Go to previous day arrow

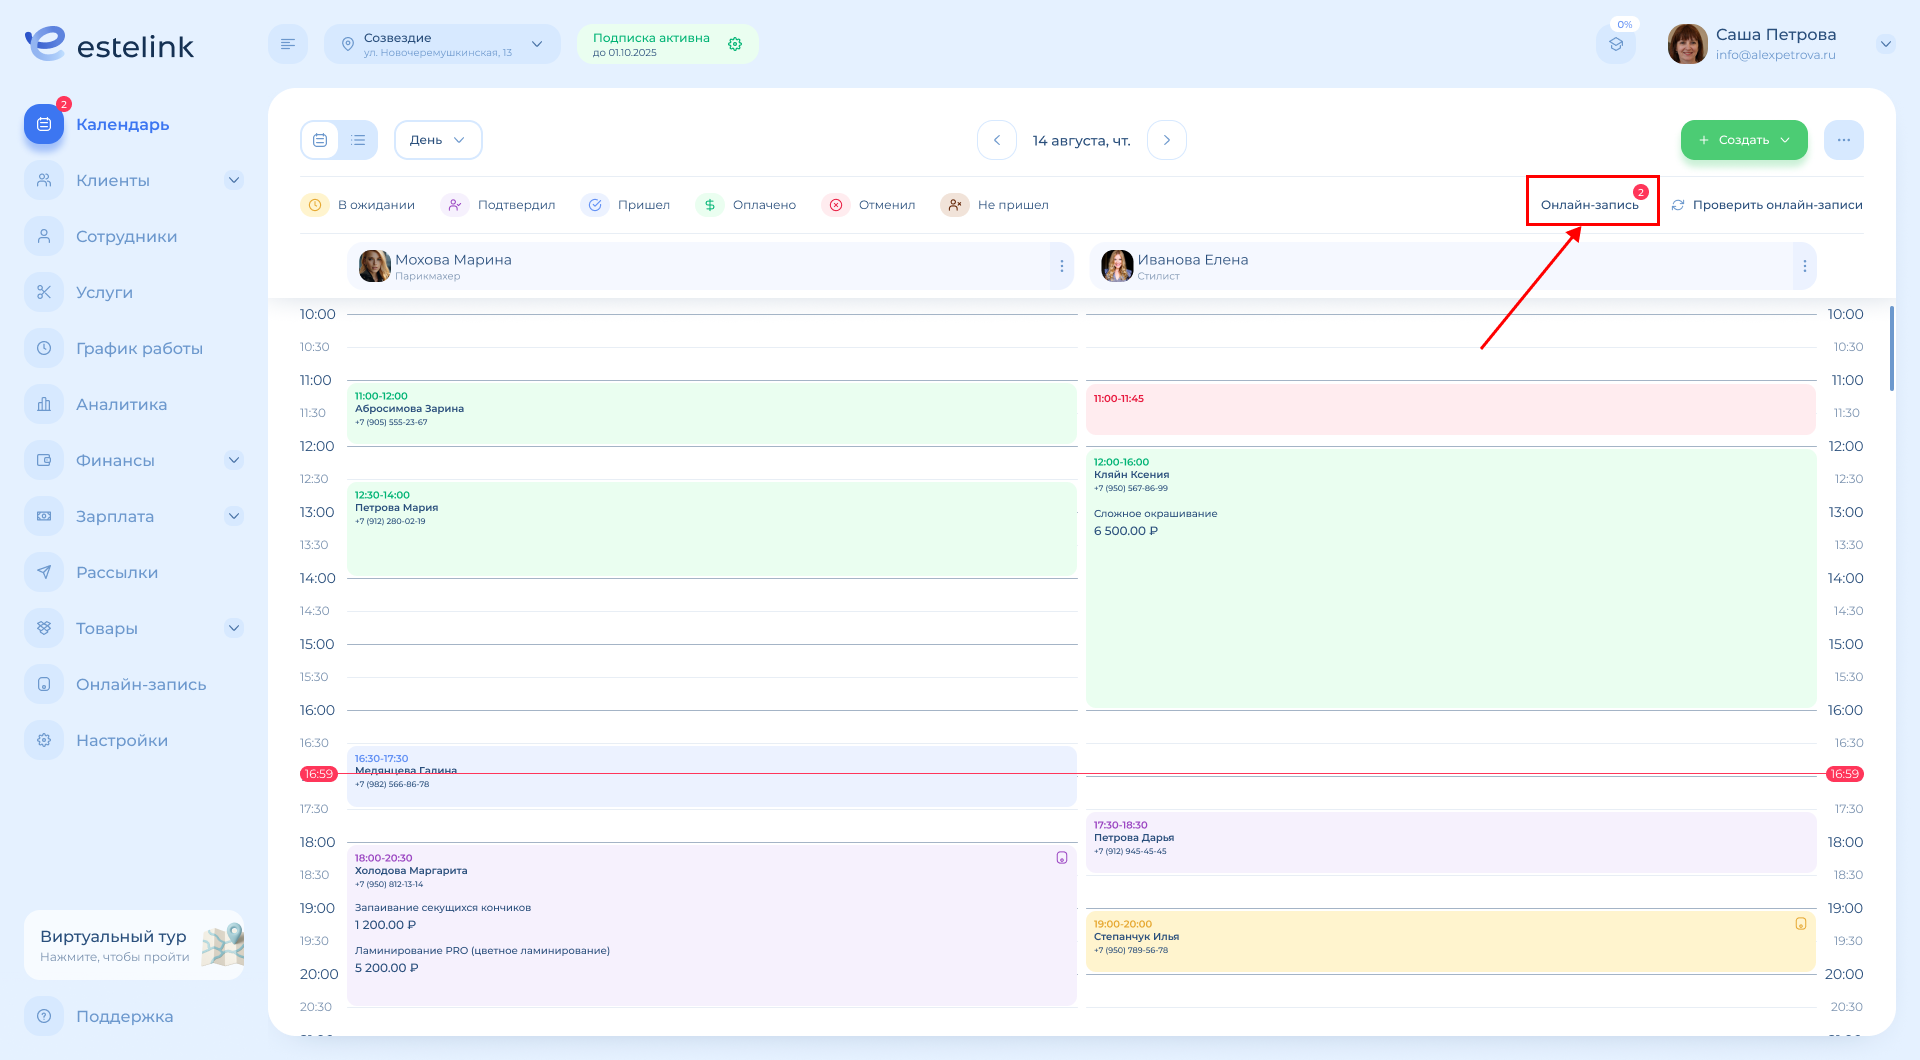[997, 140]
